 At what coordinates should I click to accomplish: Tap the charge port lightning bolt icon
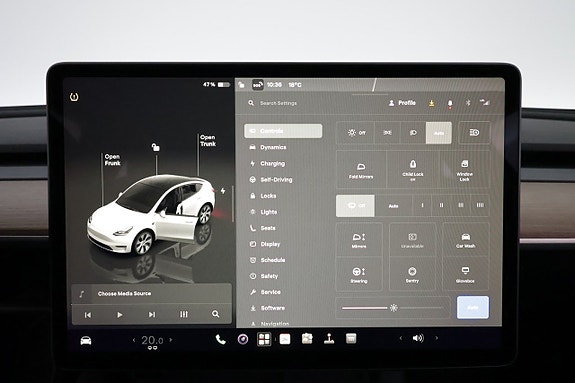click(223, 191)
